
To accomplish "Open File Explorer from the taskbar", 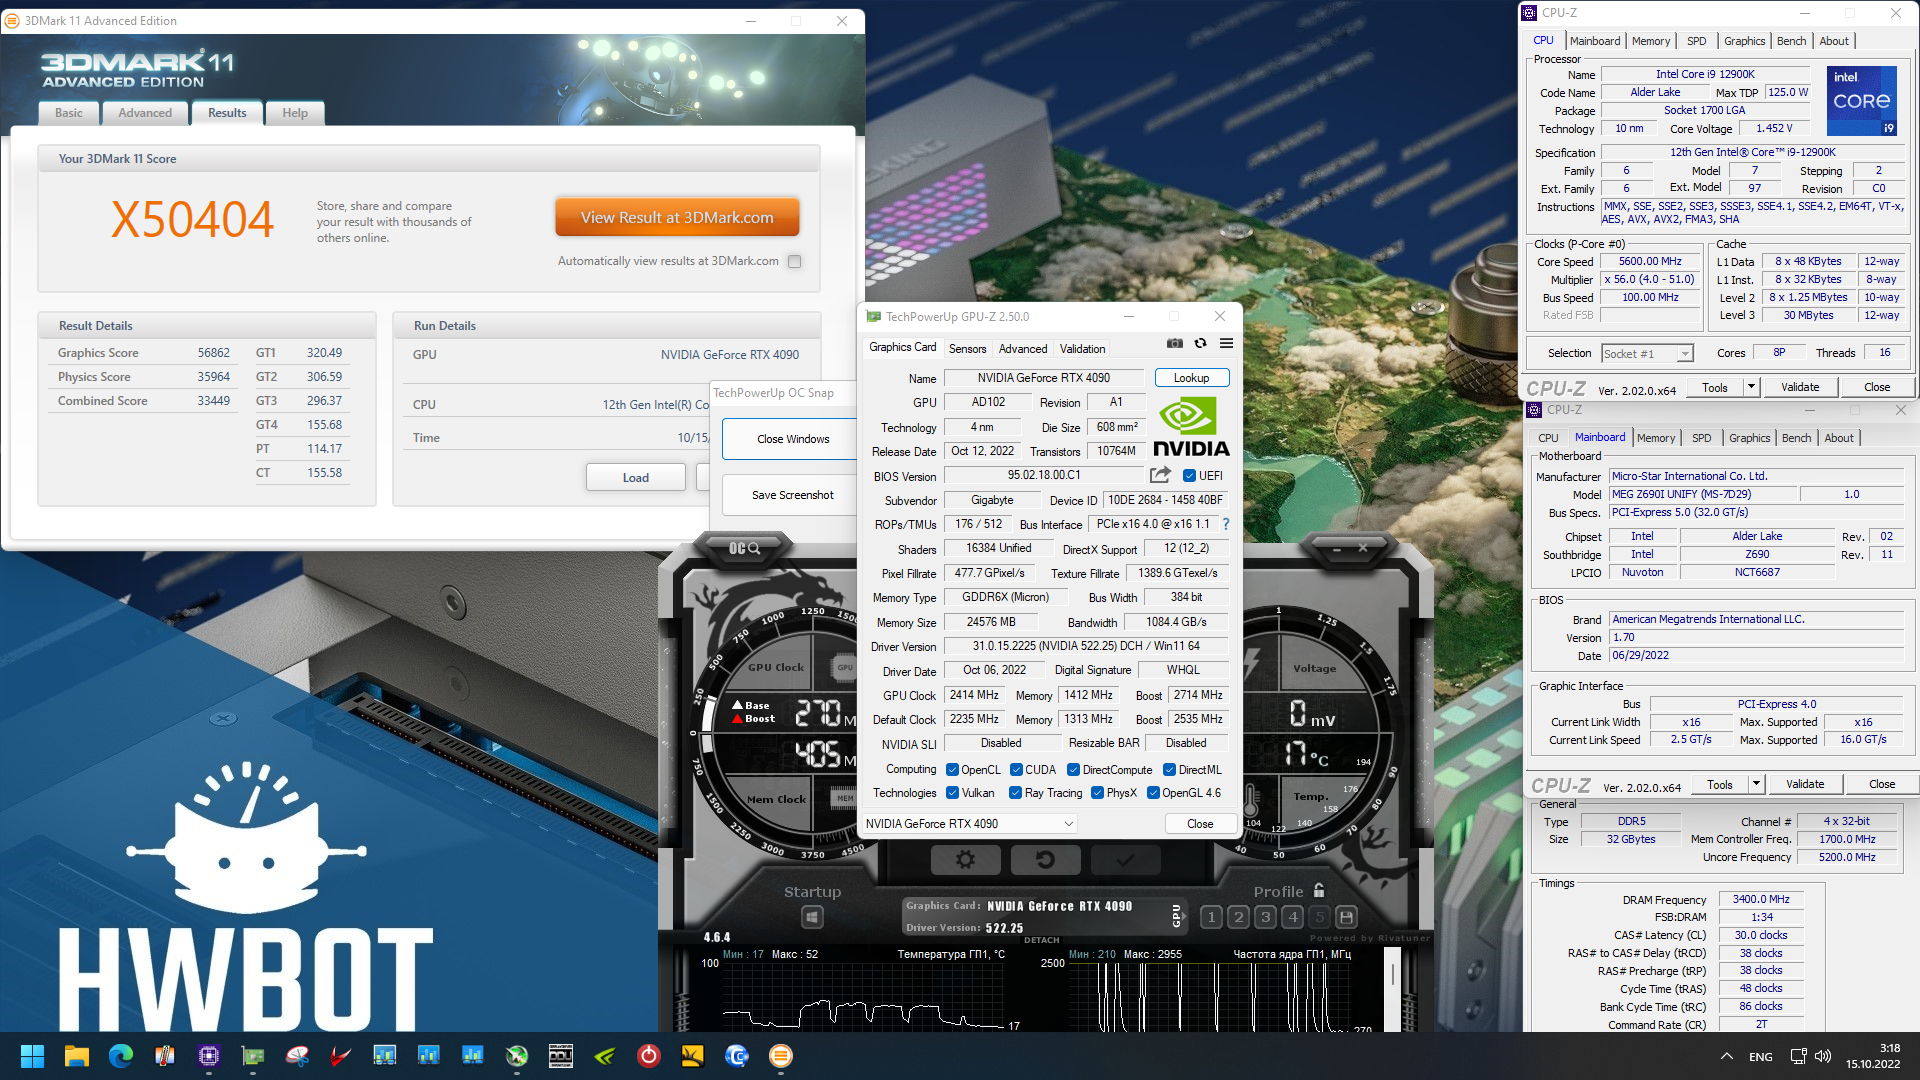I will pos(77,1056).
